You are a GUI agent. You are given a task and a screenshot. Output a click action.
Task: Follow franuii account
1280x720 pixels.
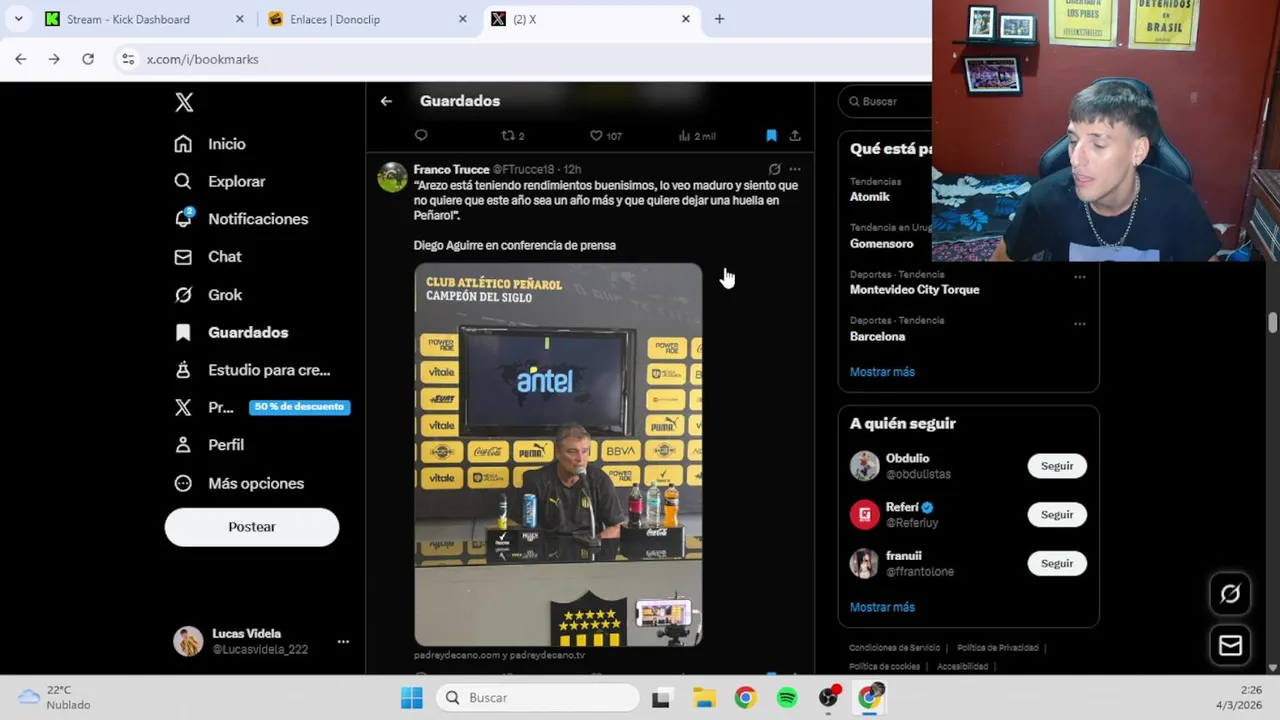click(1057, 563)
